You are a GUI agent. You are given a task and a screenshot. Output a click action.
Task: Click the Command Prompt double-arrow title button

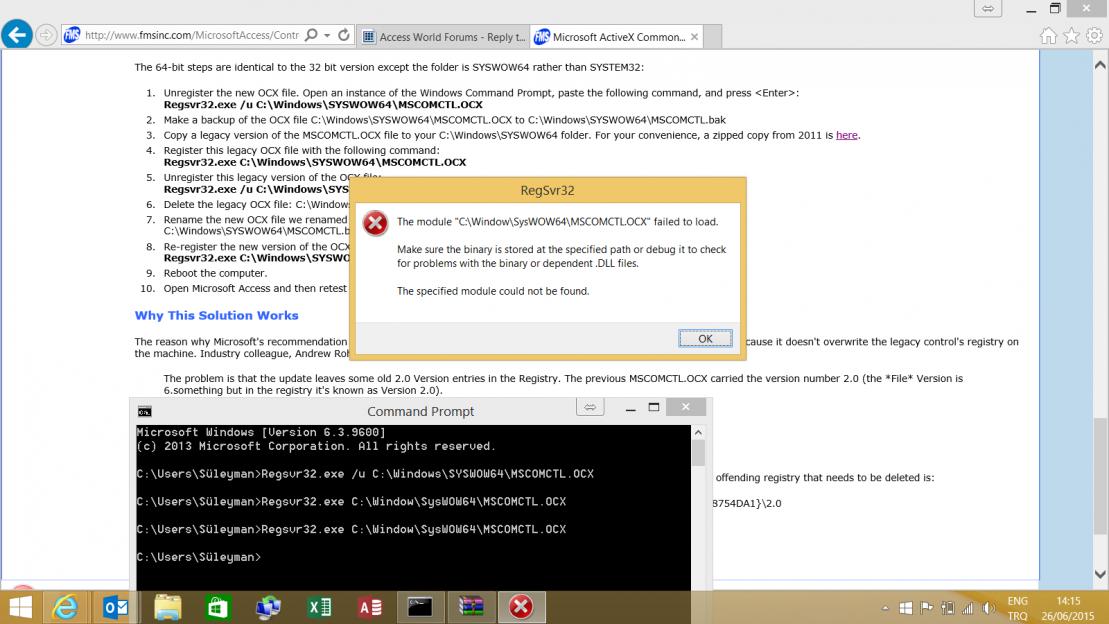click(x=590, y=407)
